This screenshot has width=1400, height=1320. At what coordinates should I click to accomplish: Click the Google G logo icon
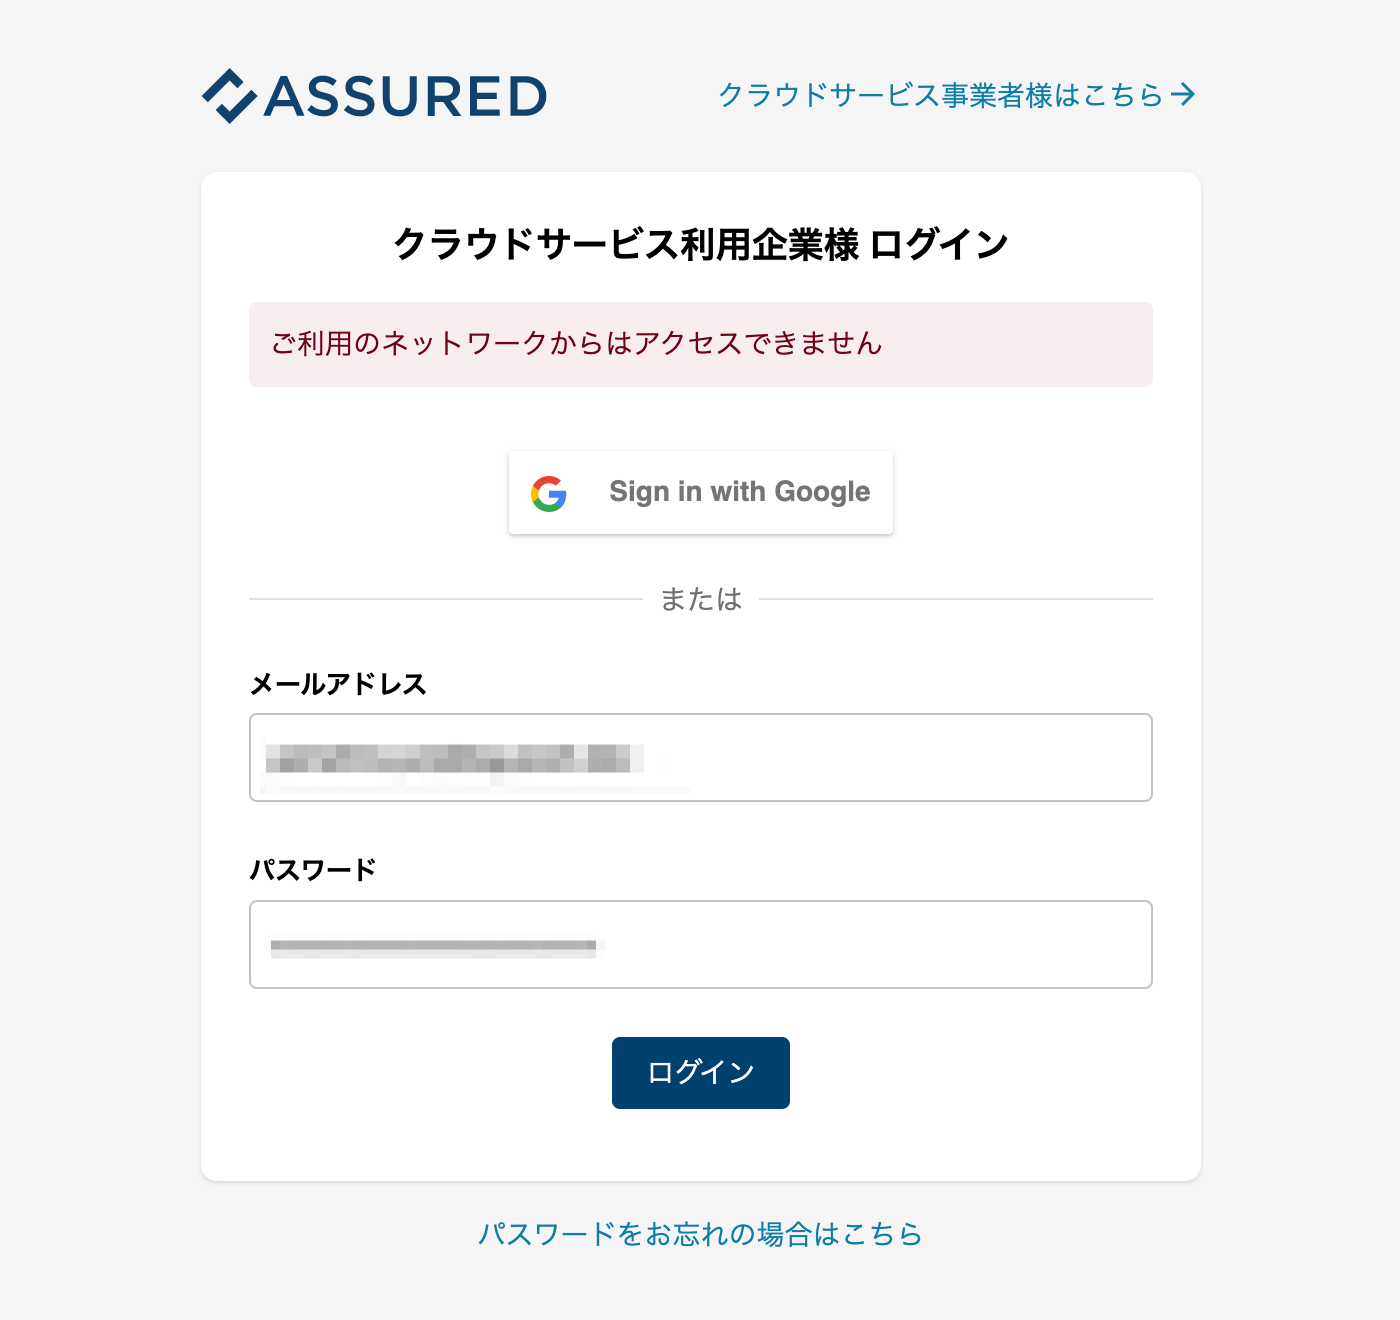[x=549, y=493]
